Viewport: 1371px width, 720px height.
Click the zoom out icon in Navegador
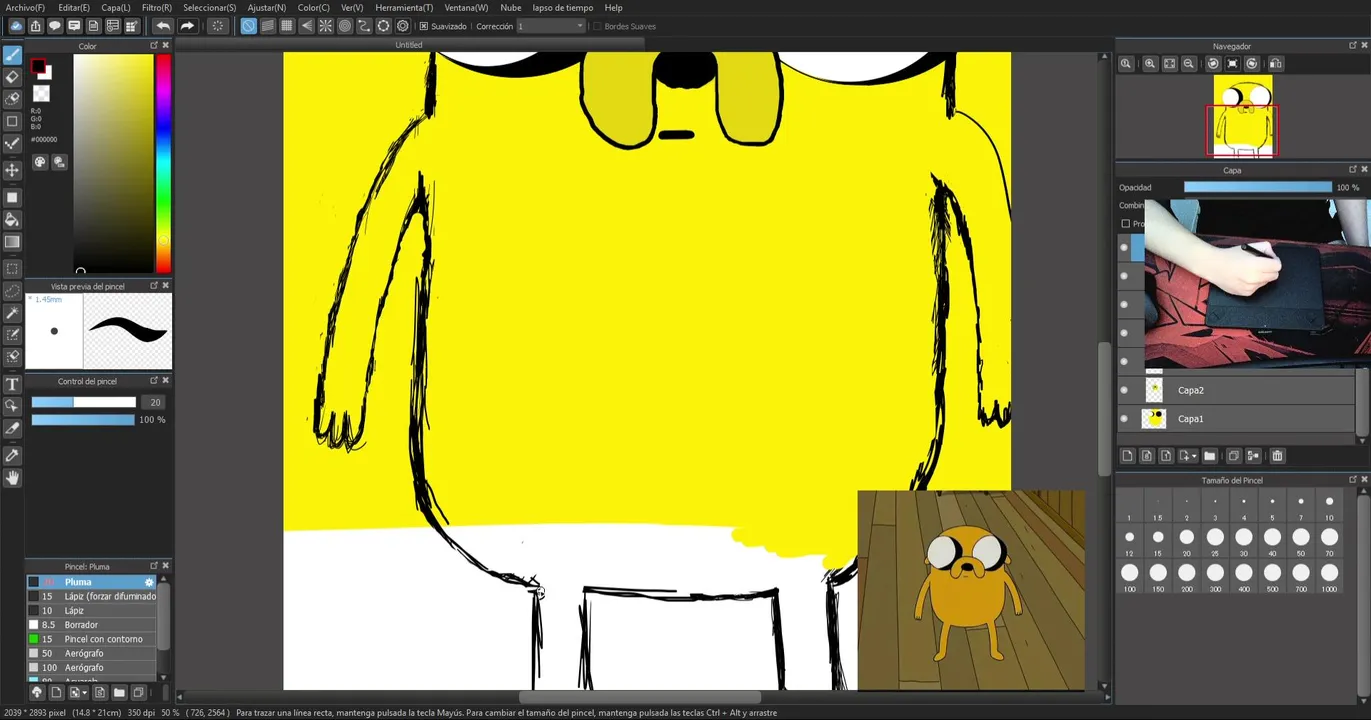(x=1188, y=64)
